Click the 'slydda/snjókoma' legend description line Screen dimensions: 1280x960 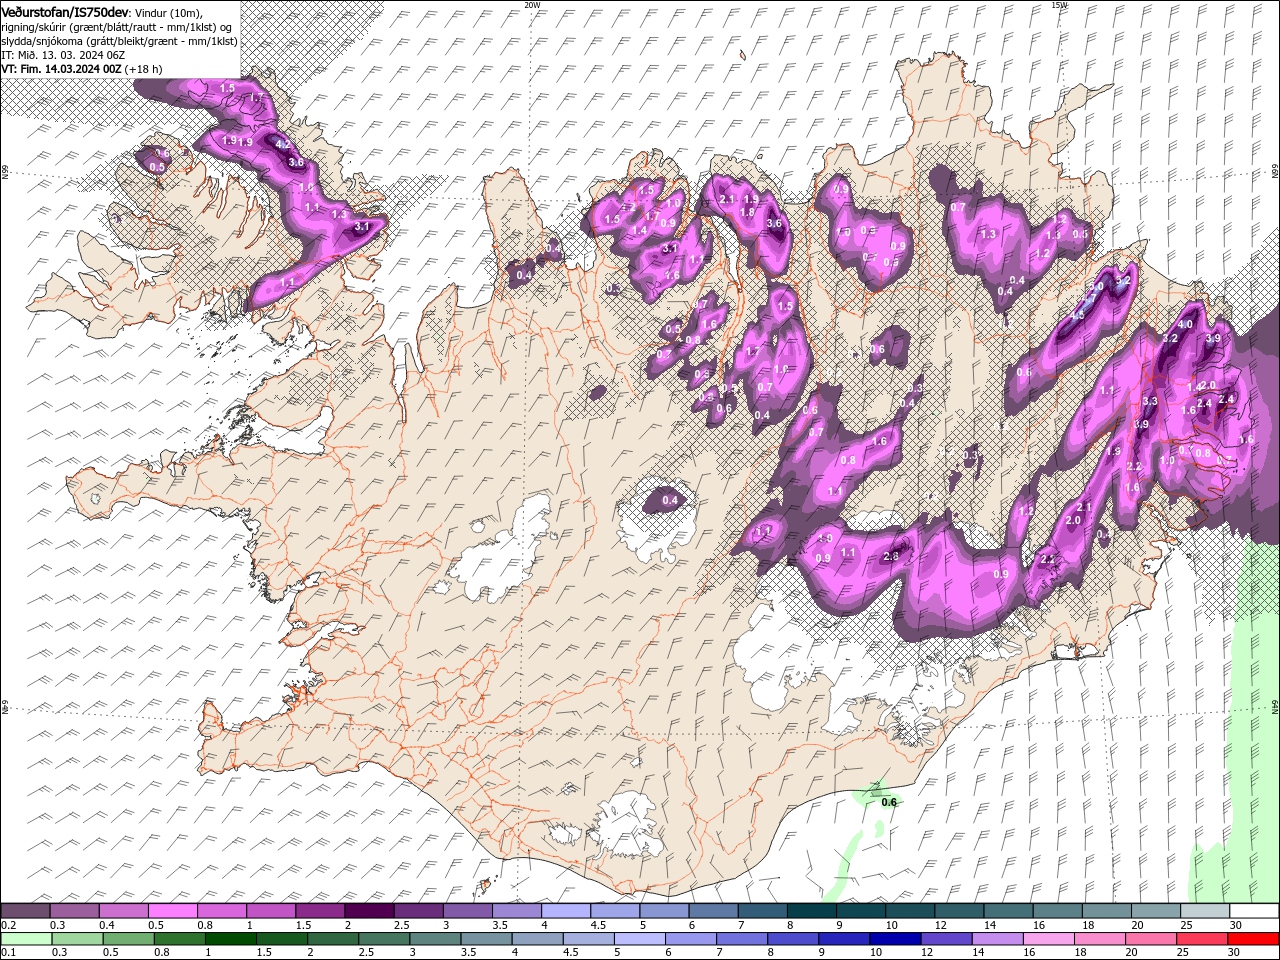pos(120,41)
